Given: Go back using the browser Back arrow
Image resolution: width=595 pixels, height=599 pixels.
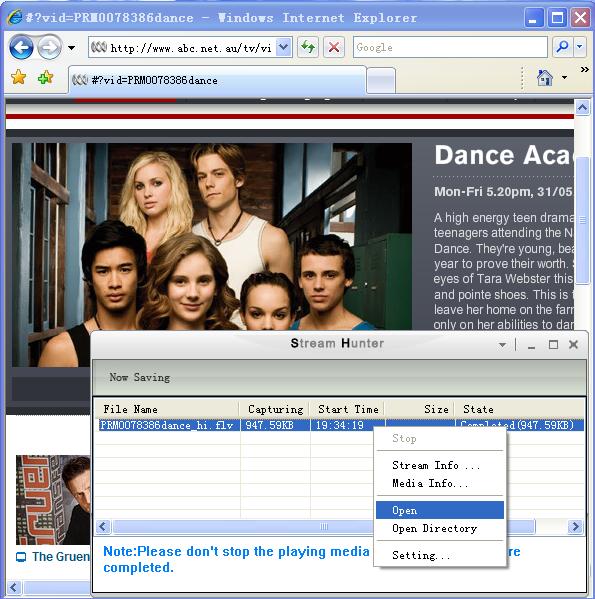Looking at the screenshot, I should pyautogui.click(x=21, y=47).
